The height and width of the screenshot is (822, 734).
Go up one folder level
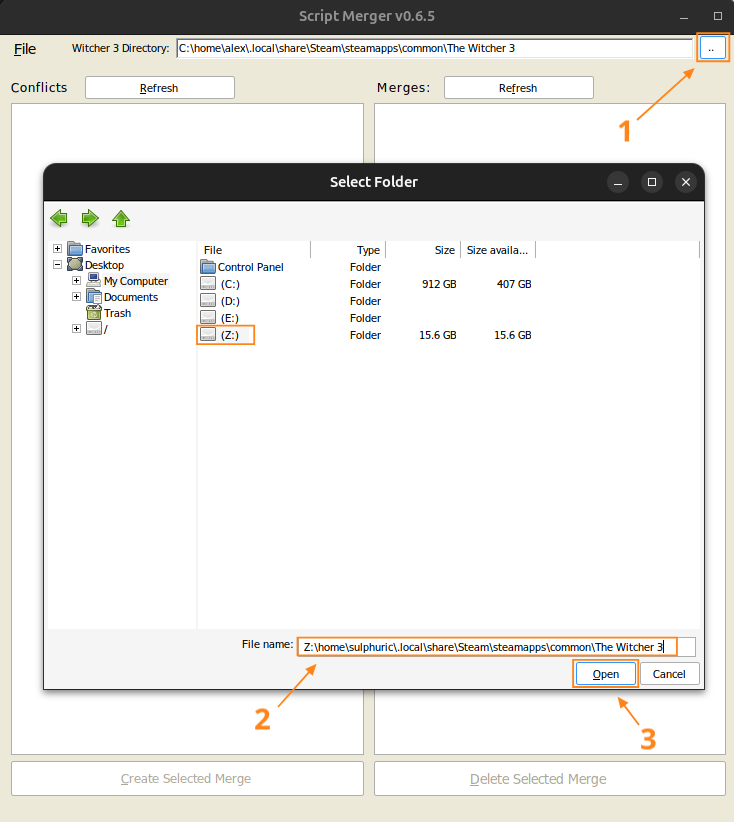tap(121, 218)
